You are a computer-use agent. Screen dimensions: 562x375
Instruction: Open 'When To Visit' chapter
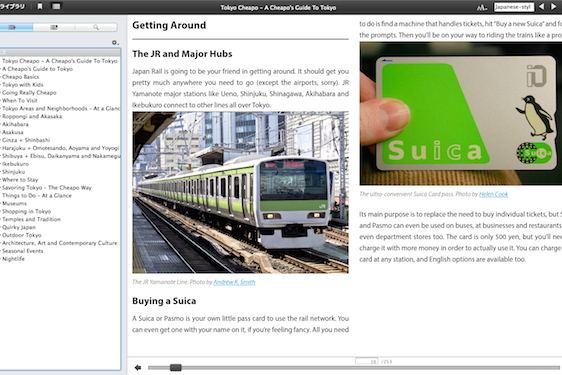pos(20,100)
